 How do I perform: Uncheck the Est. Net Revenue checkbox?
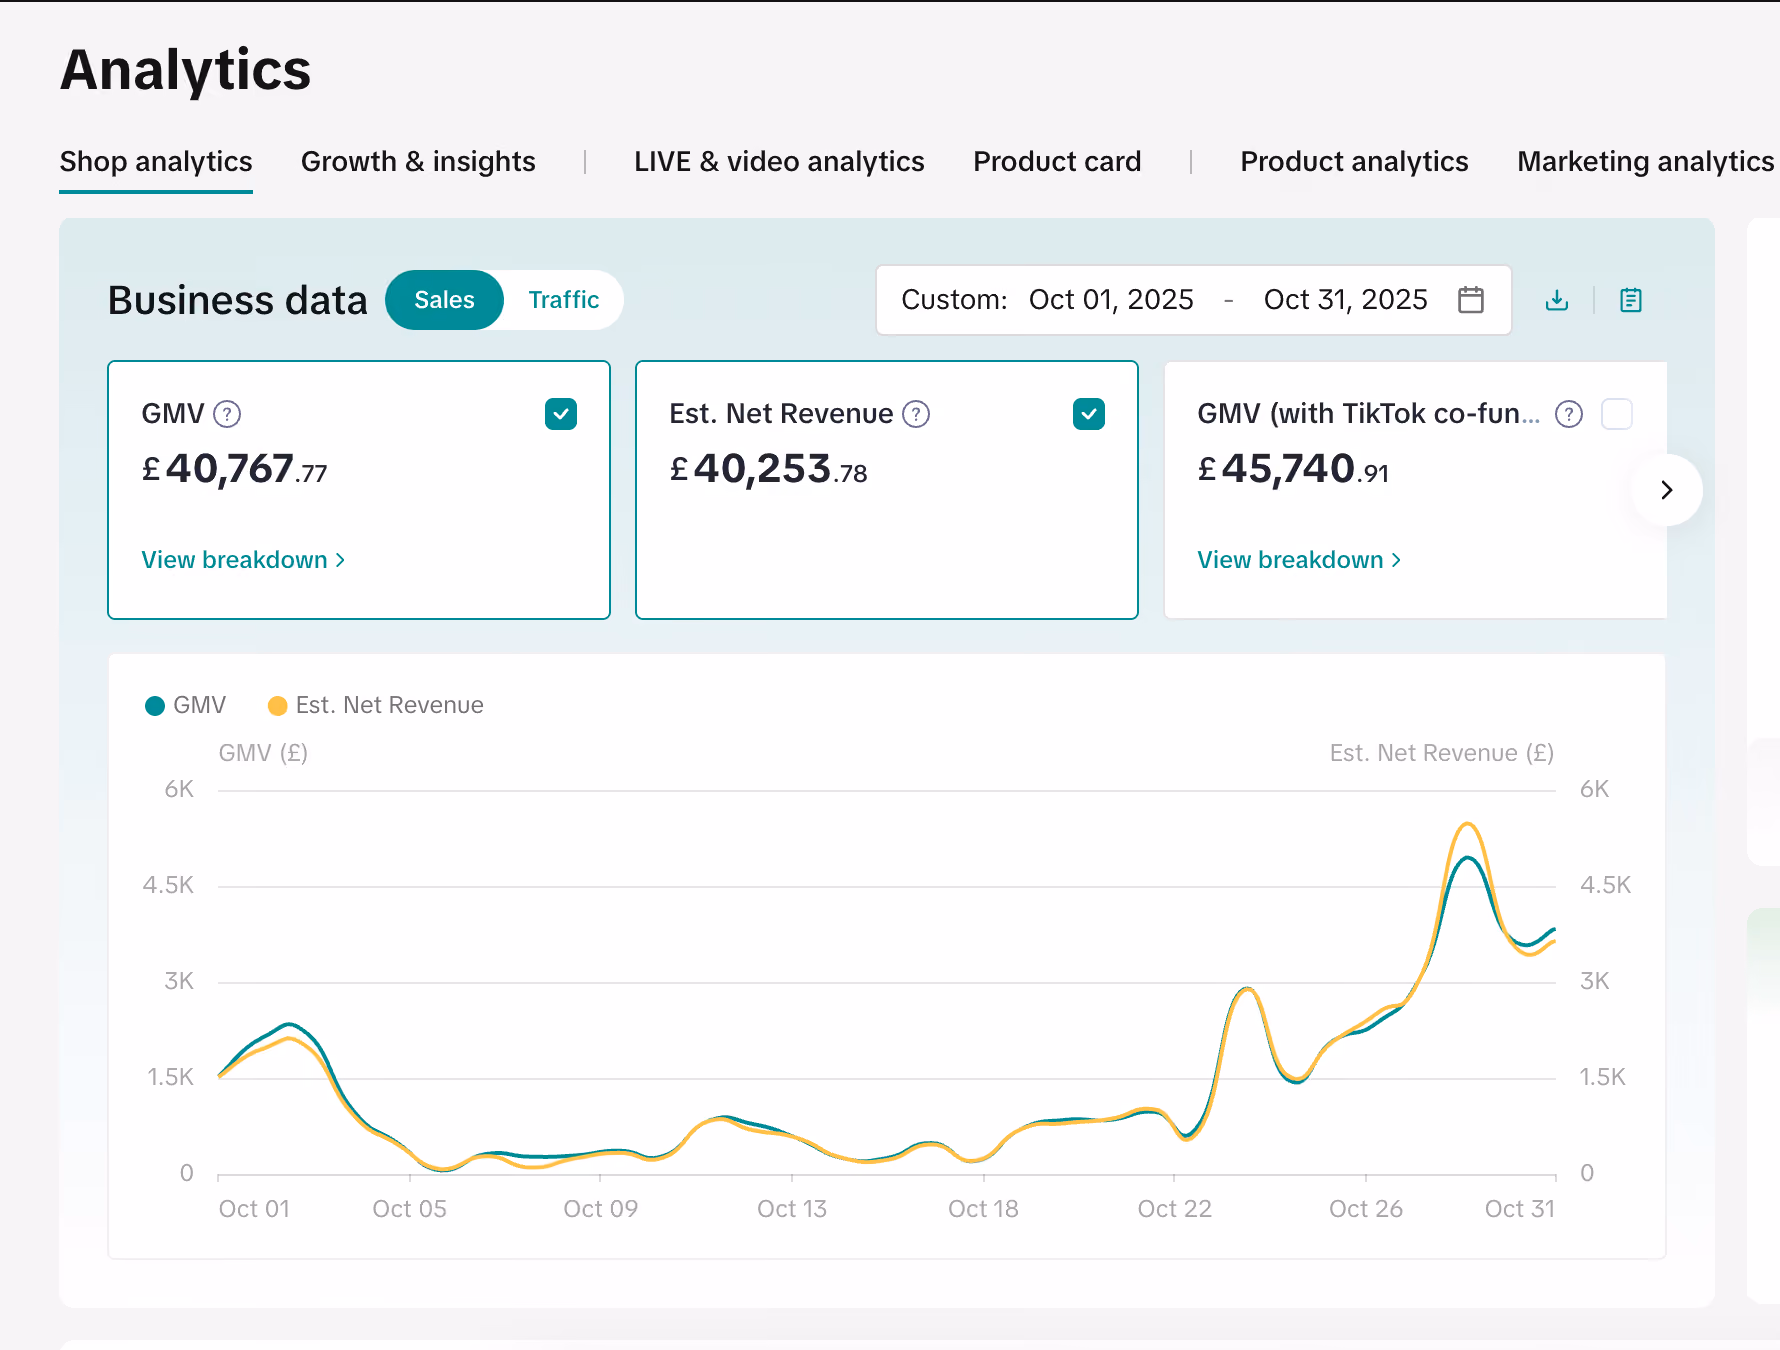(1089, 414)
